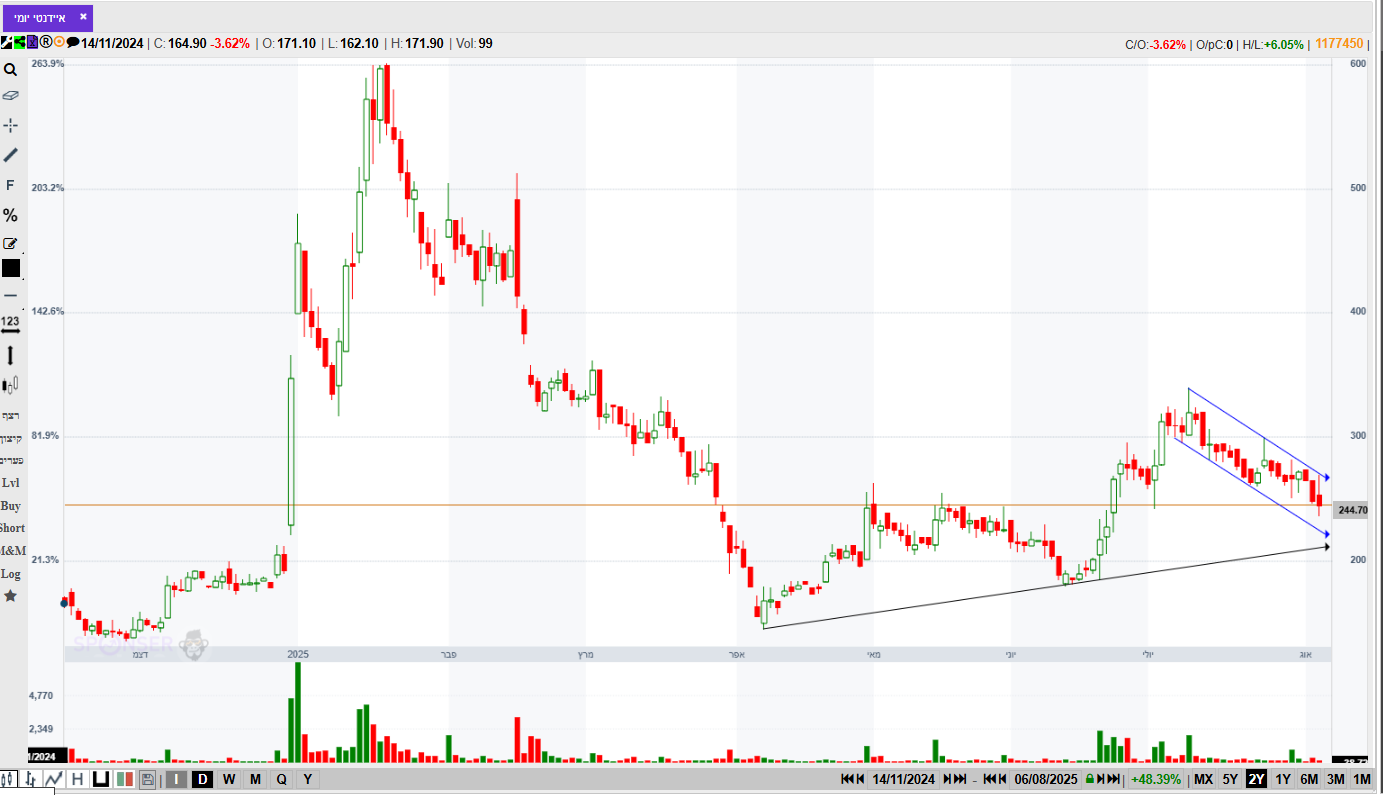Add chart to favorites with star icon

pyautogui.click(x=10, y=596)
